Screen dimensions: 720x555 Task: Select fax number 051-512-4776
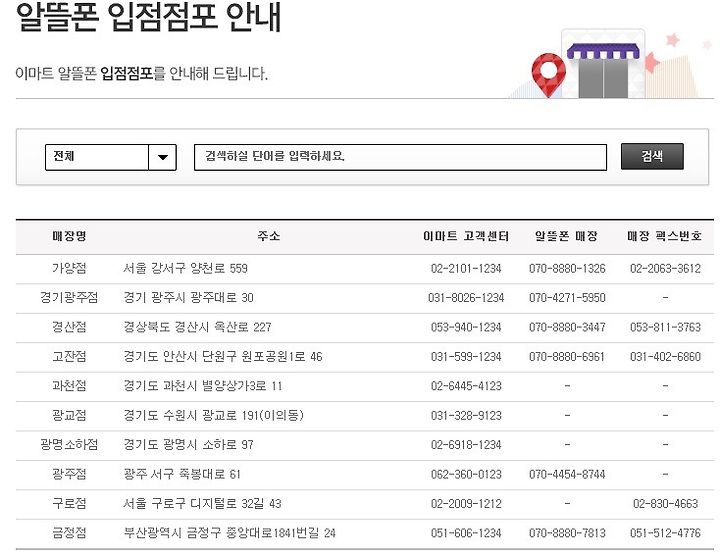pos(665,533)
